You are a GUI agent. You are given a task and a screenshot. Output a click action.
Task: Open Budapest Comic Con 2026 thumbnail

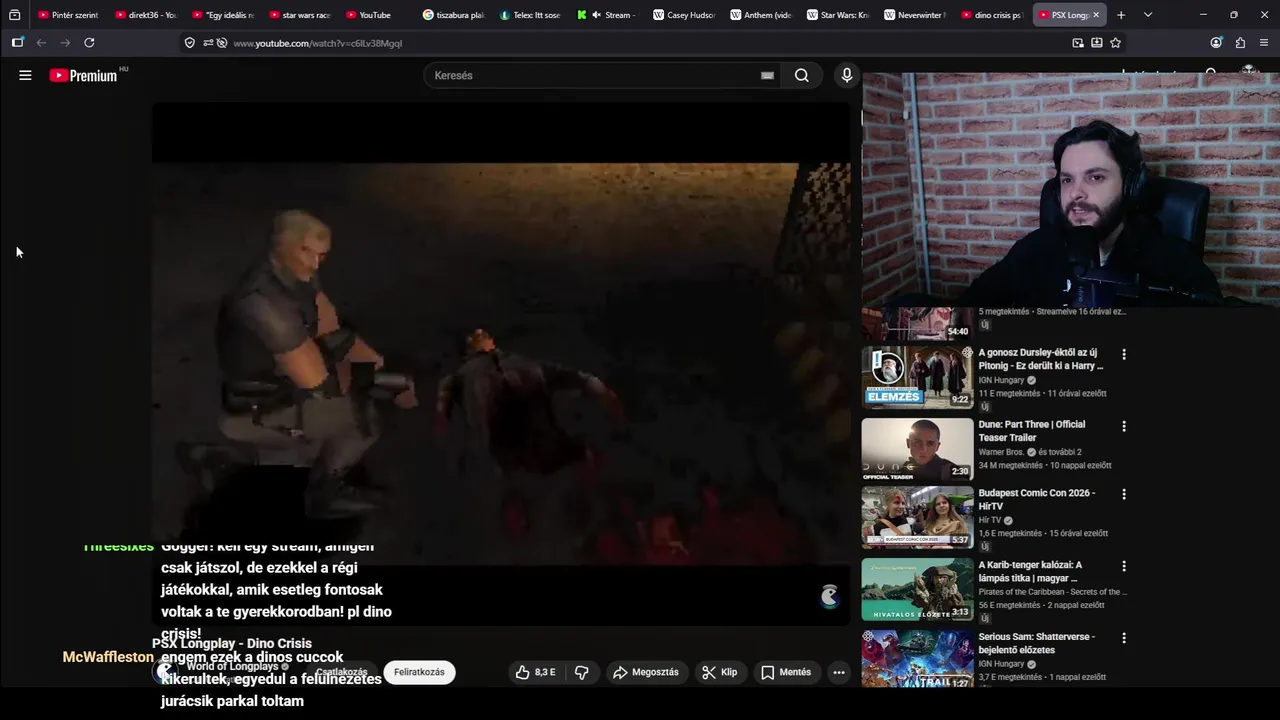917,517
